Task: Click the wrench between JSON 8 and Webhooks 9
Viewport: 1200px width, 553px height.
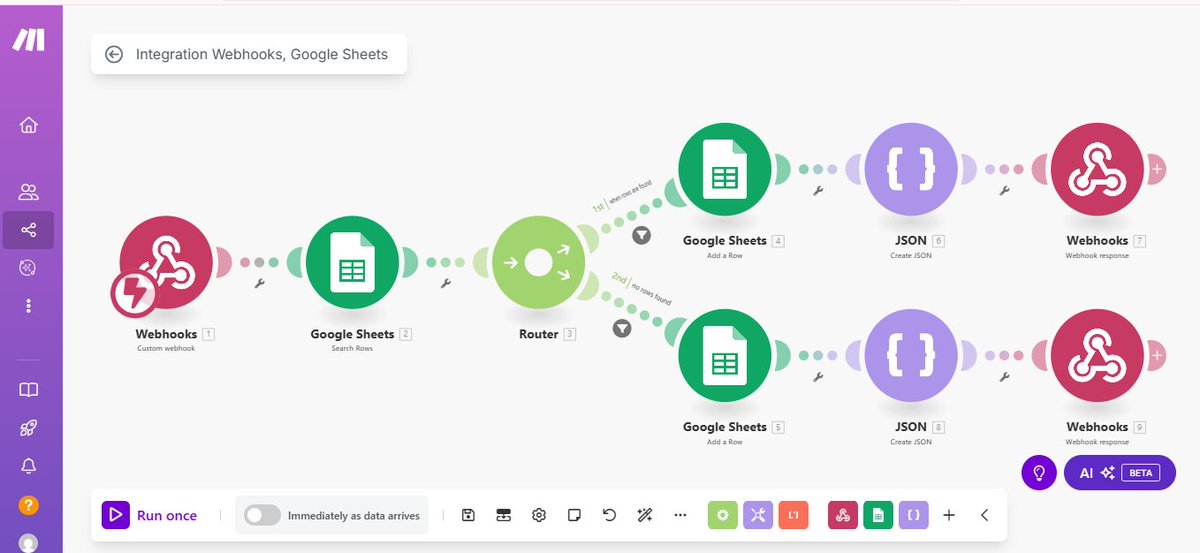Action: [x=1004, y=377]
